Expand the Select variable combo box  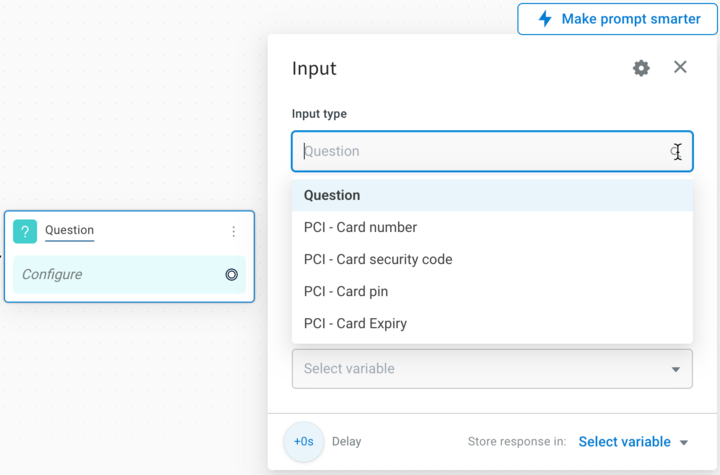point(492,369)
